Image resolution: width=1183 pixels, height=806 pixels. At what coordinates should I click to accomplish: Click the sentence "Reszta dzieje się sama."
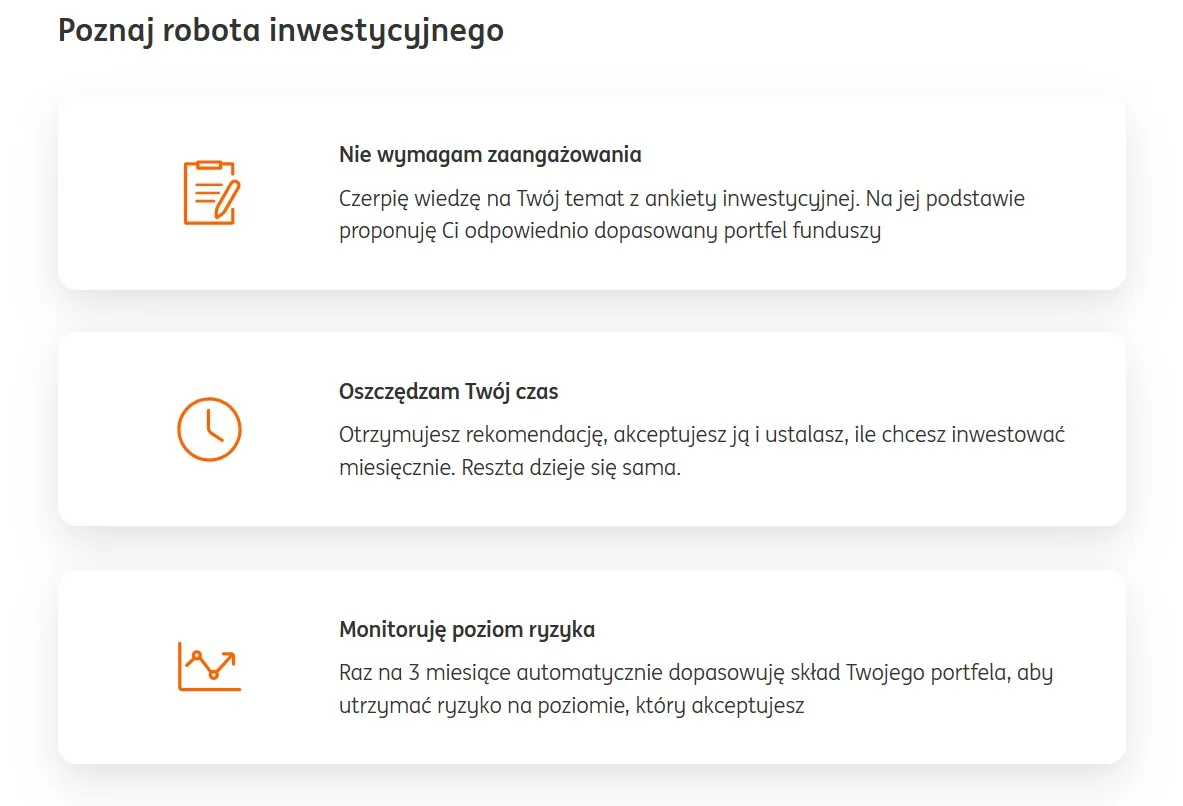pyautogui.click(x=570, y=468)
